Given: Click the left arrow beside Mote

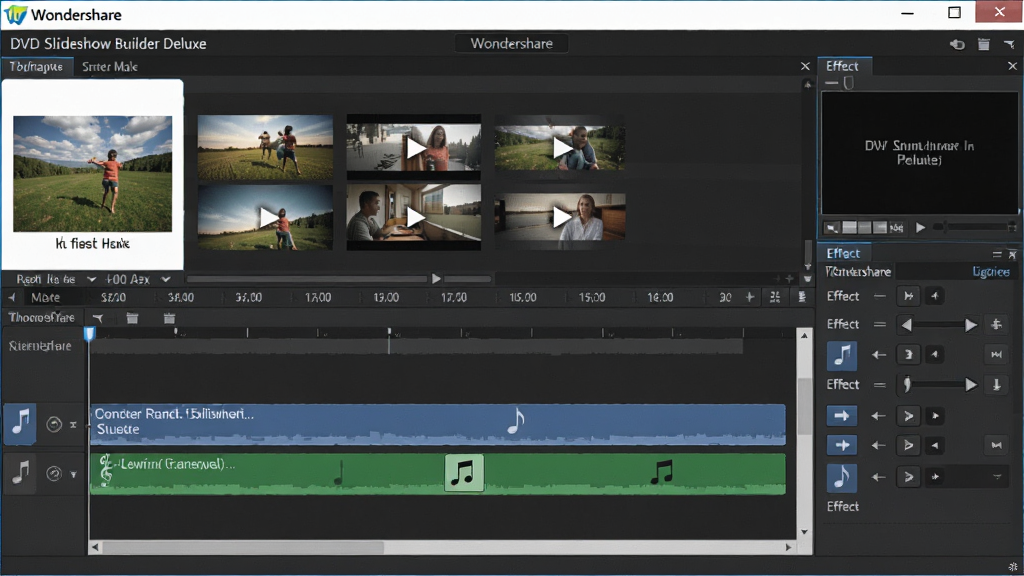Looking at the screenshot, I should click(12, 297).
